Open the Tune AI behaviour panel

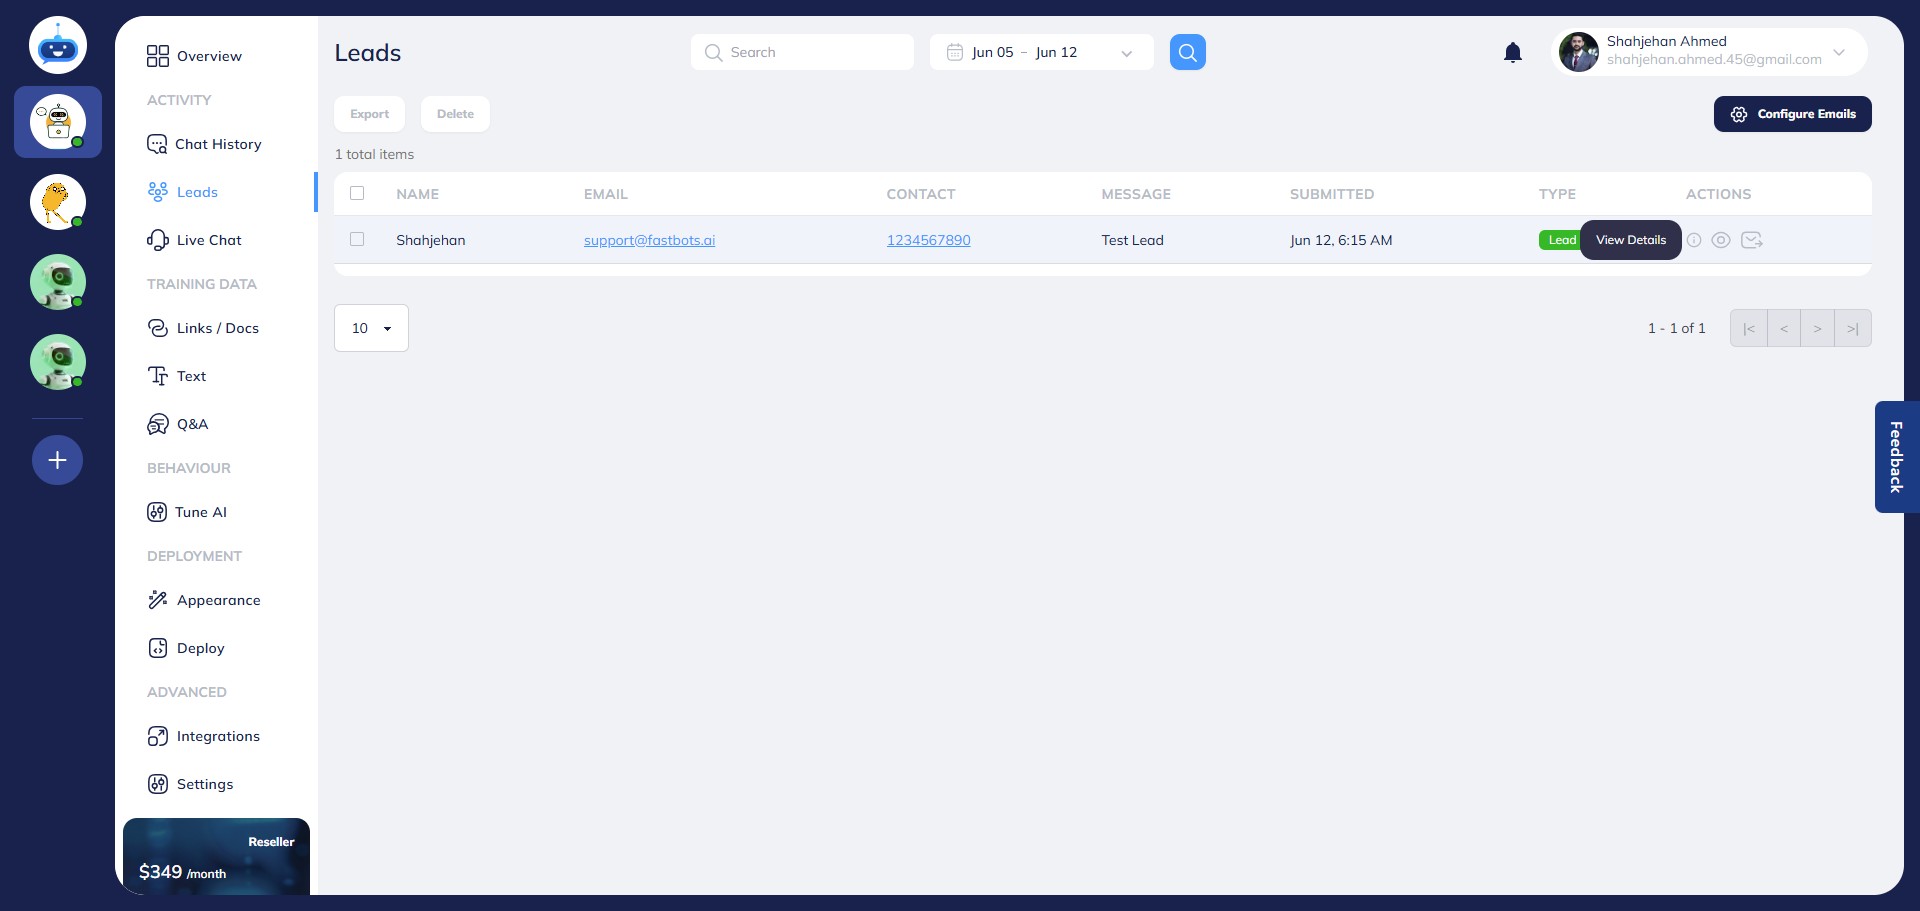coord(158,512)
